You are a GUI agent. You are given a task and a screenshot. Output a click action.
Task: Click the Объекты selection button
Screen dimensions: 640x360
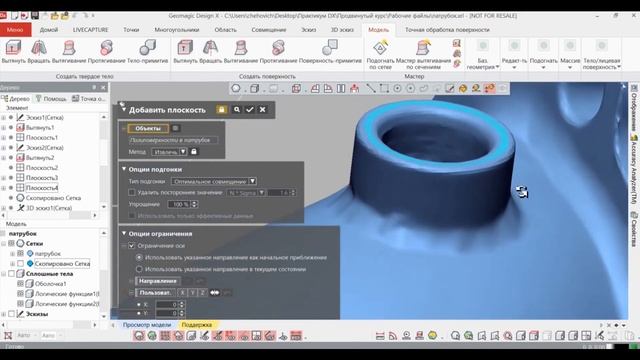pos(148,128)
